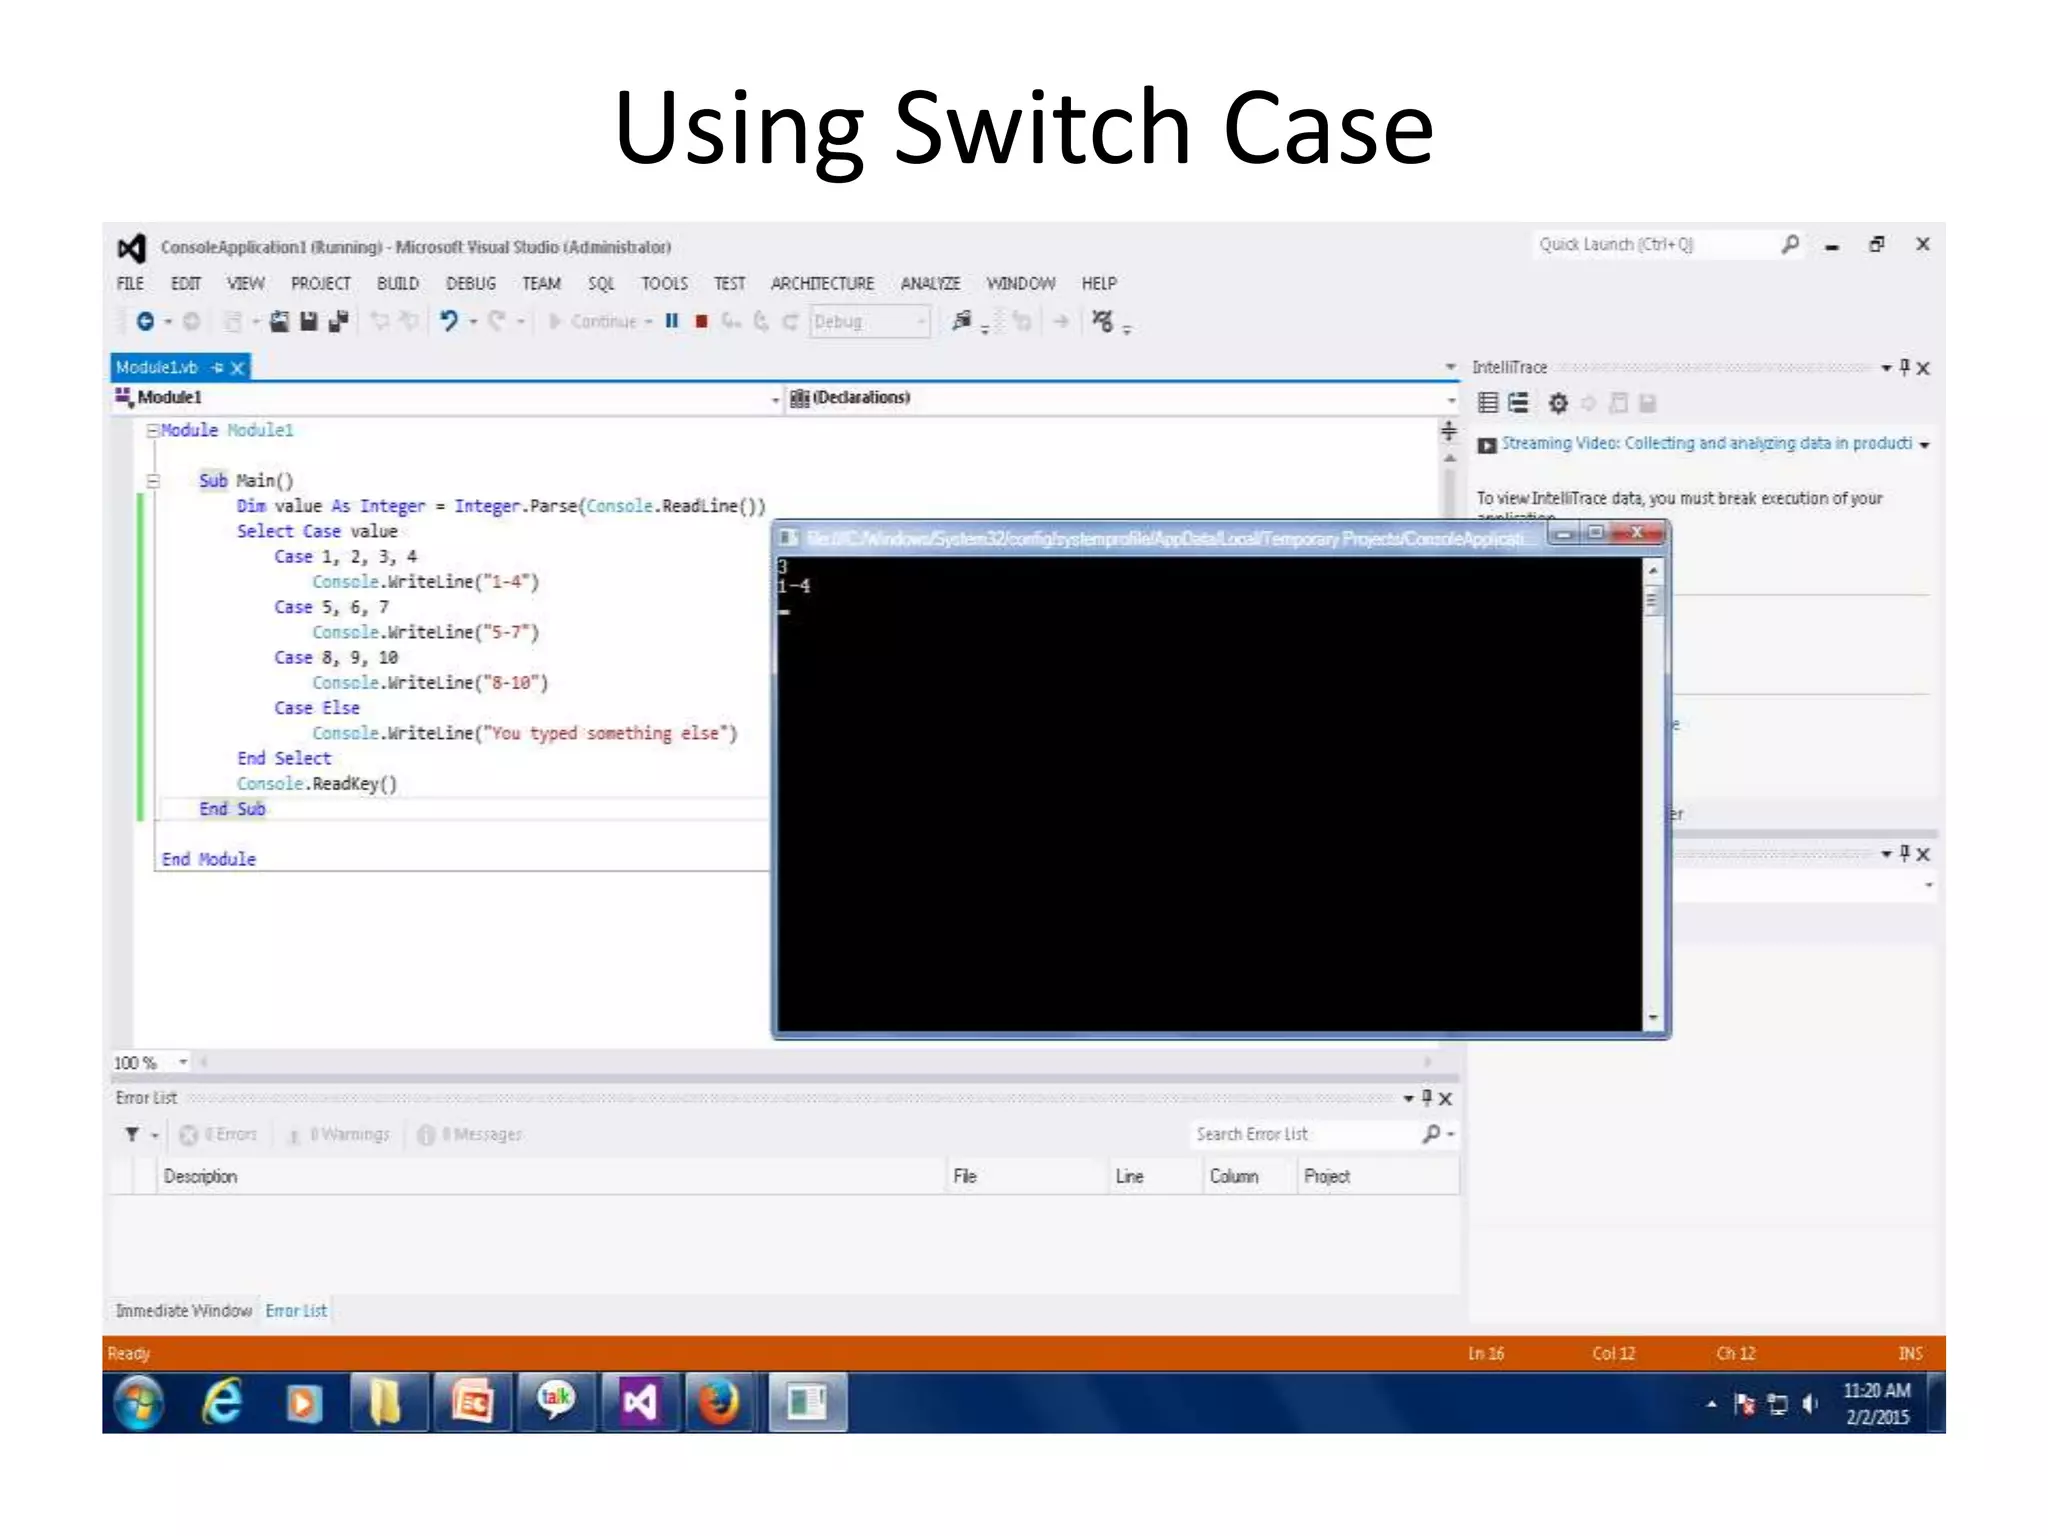Click the Step Into debug icon
2048x1536 pixels.
coord(732,321)
